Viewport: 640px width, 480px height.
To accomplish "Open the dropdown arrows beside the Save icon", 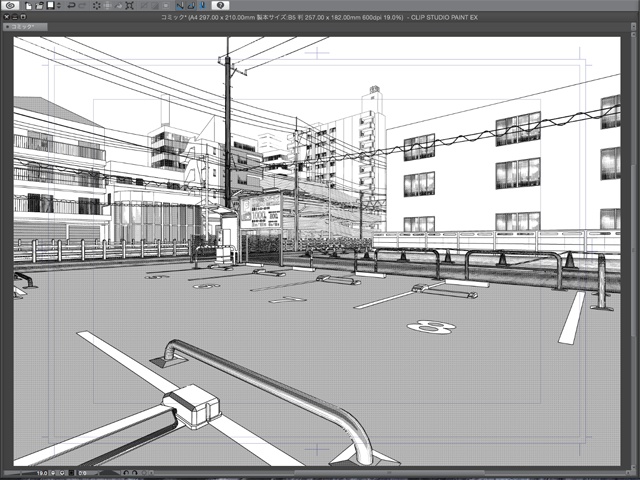I will point(59,6).
